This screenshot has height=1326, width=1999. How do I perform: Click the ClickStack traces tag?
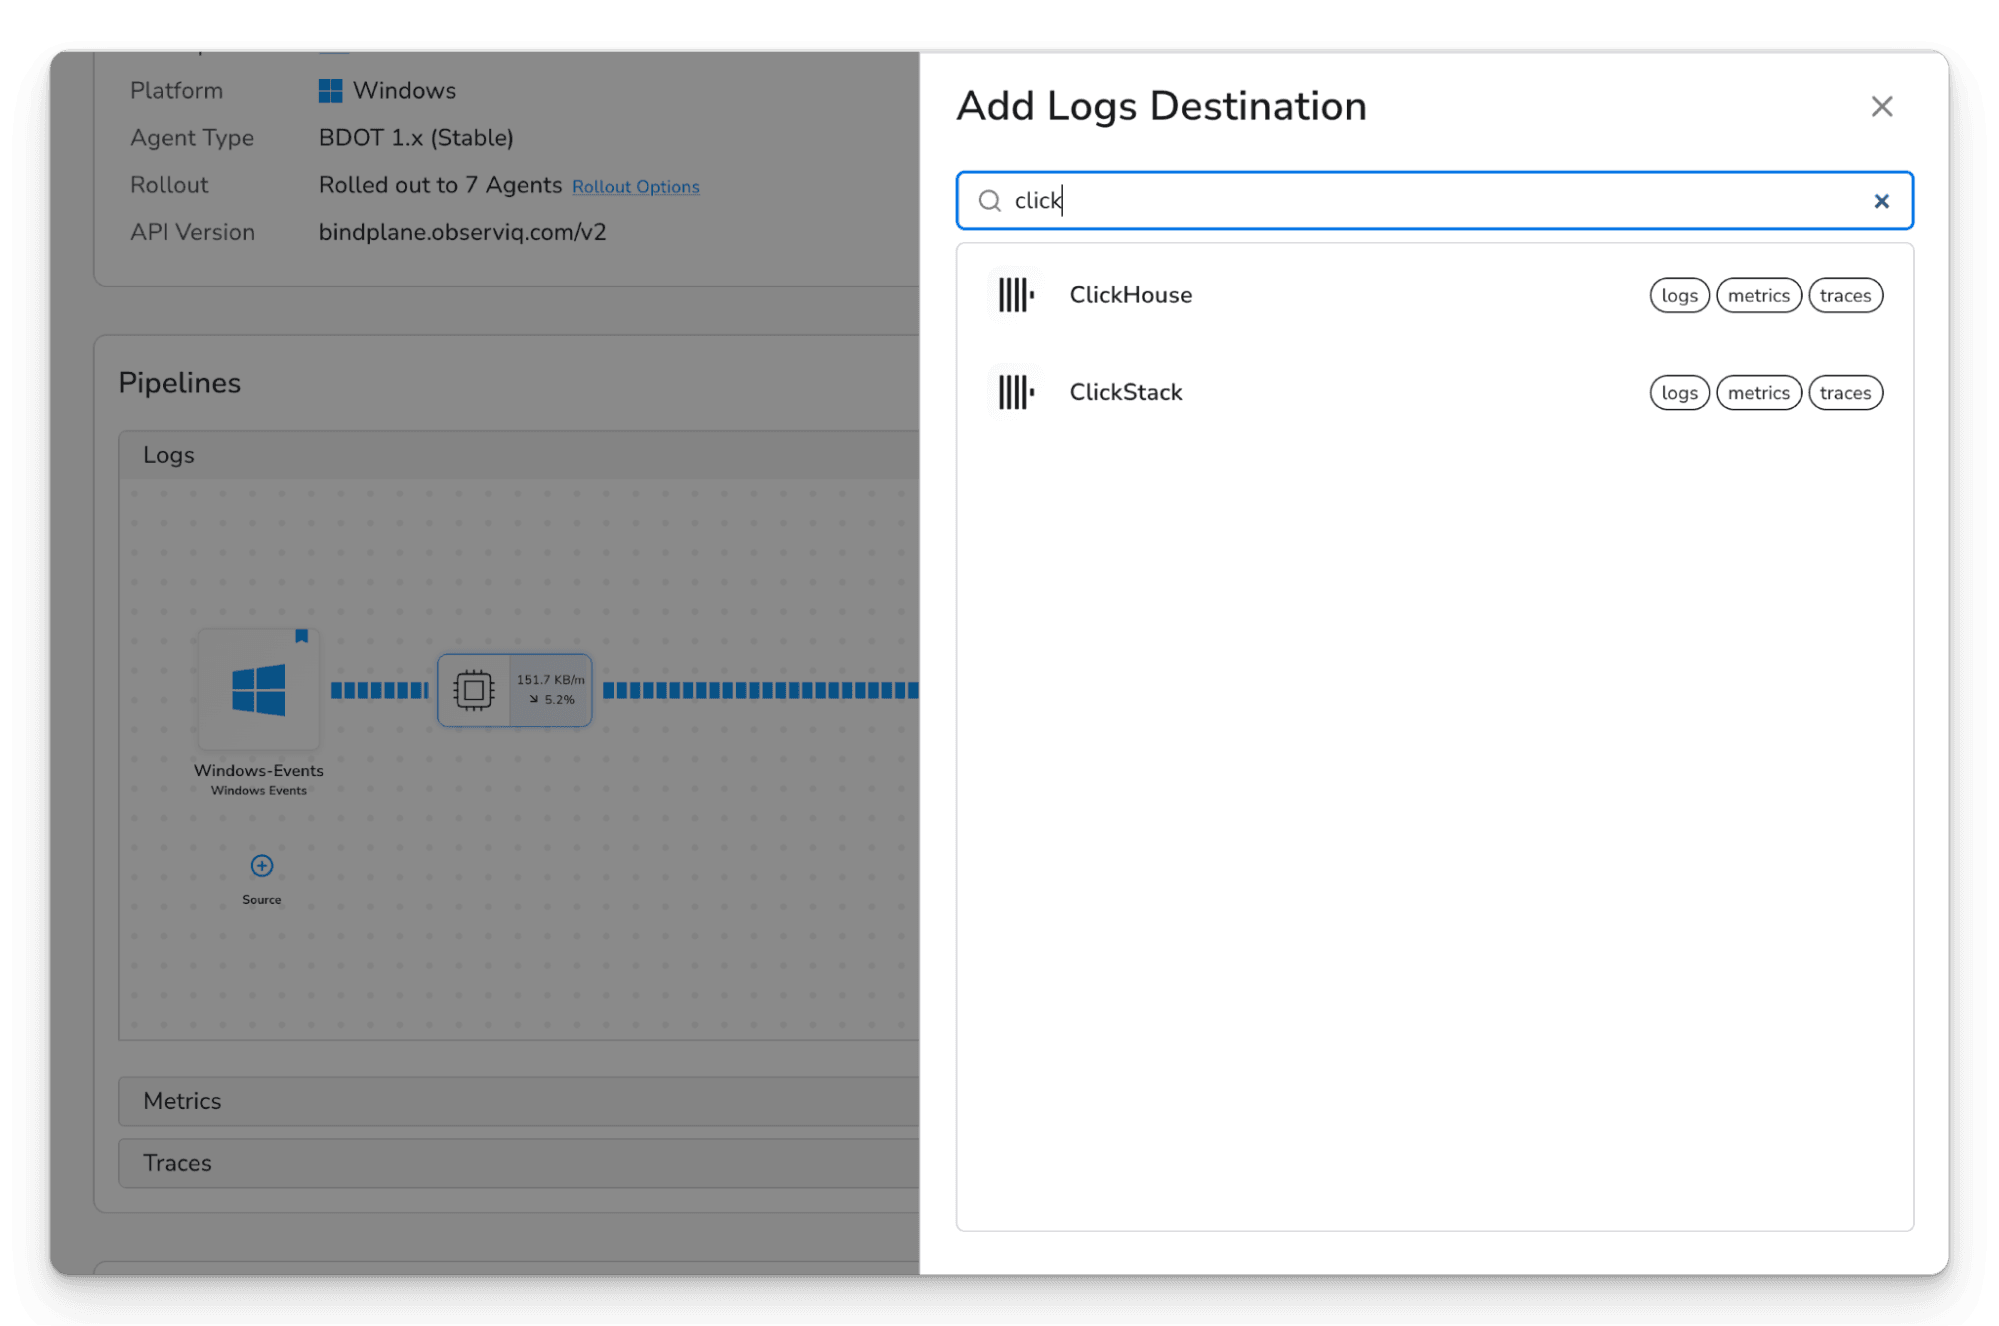pyautogui.click(x=1845, y=393)
